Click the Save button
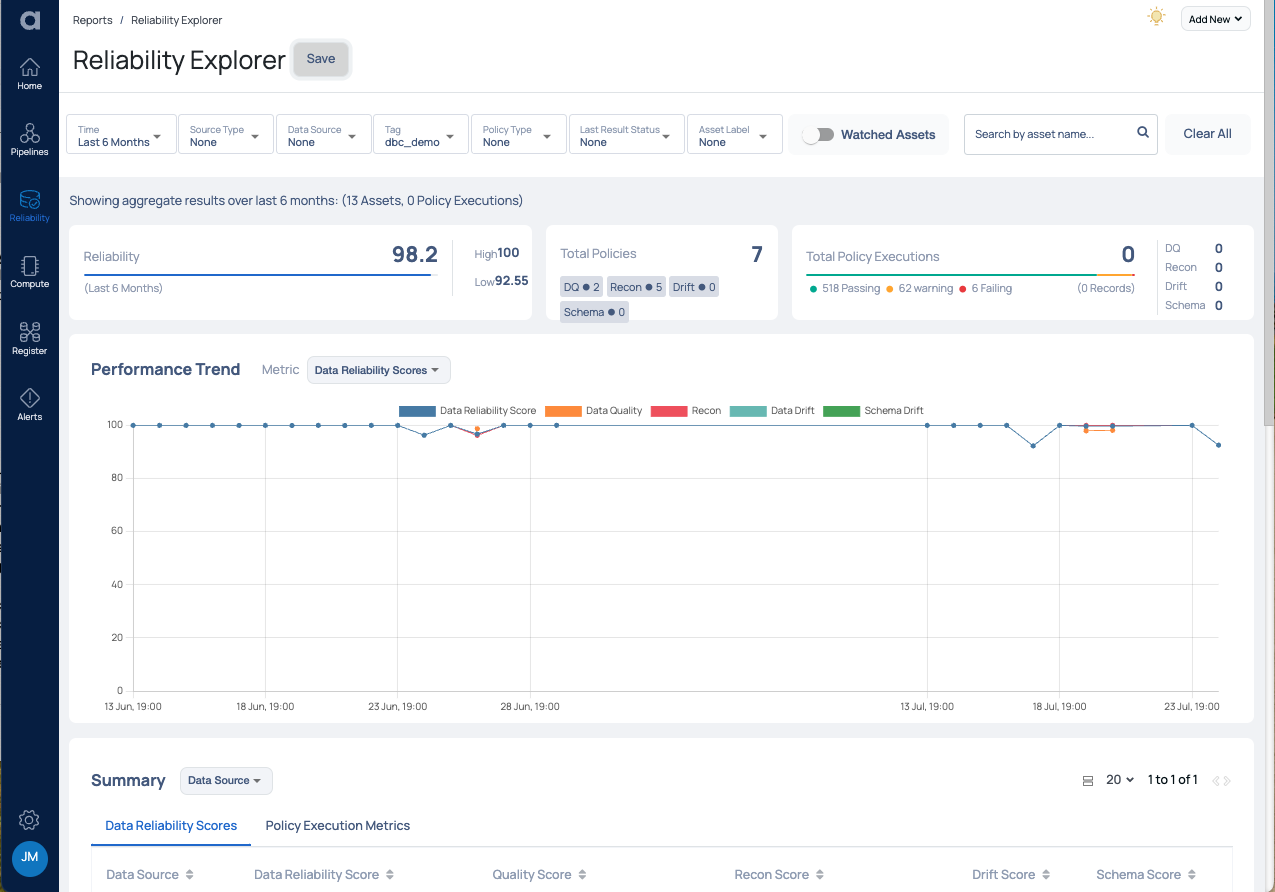This screenshot has height=892, width=1275. click(x=321, y=59)
